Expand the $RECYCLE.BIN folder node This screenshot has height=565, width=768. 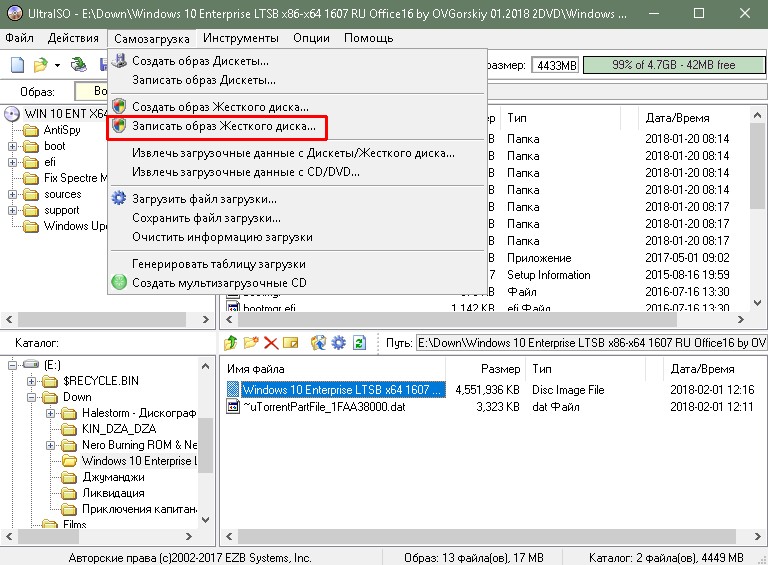pos(31,381)
